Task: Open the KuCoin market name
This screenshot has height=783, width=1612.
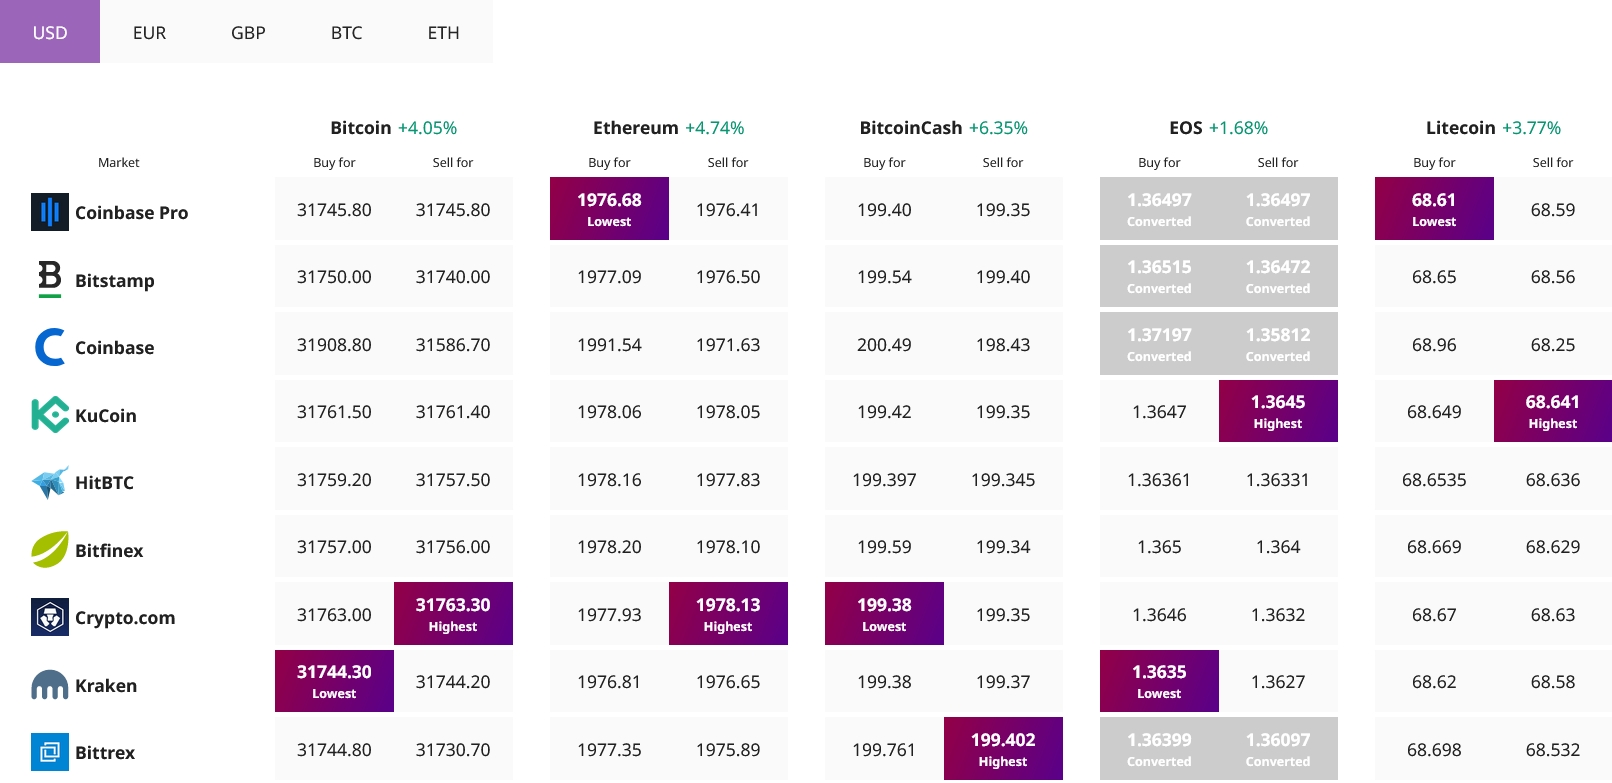Action: (x=106, y=415)
